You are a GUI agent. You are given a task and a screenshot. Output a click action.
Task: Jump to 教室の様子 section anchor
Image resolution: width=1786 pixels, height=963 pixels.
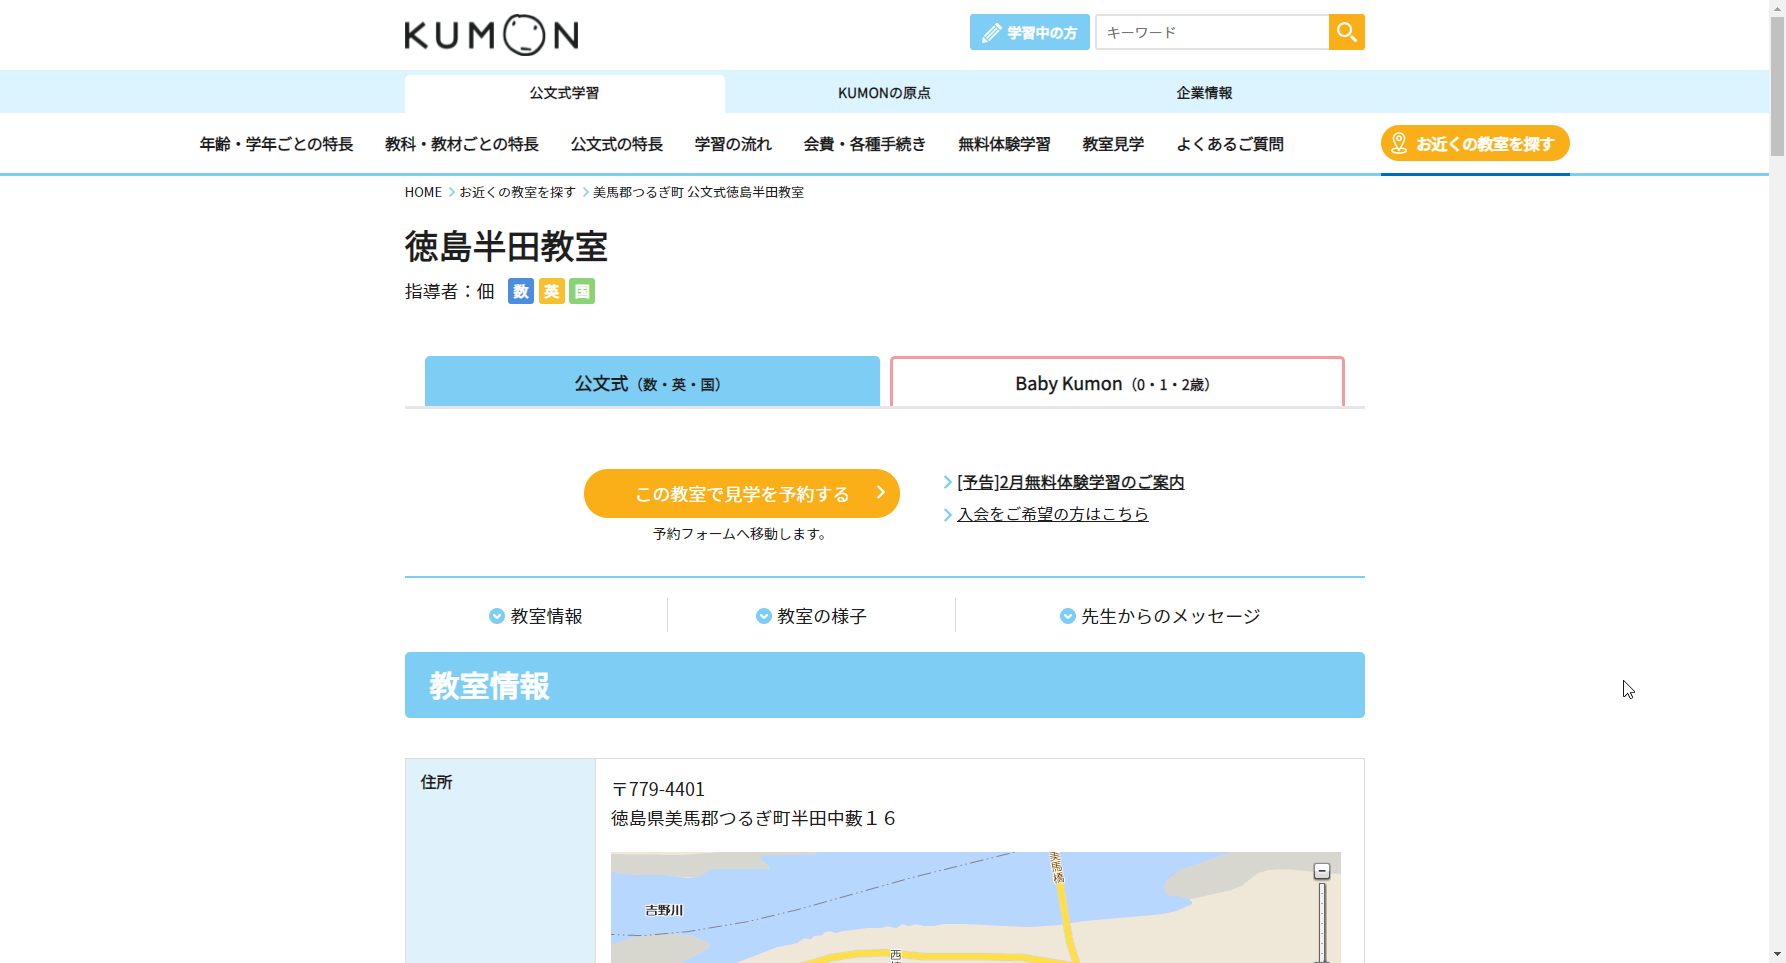click(811, 616)
